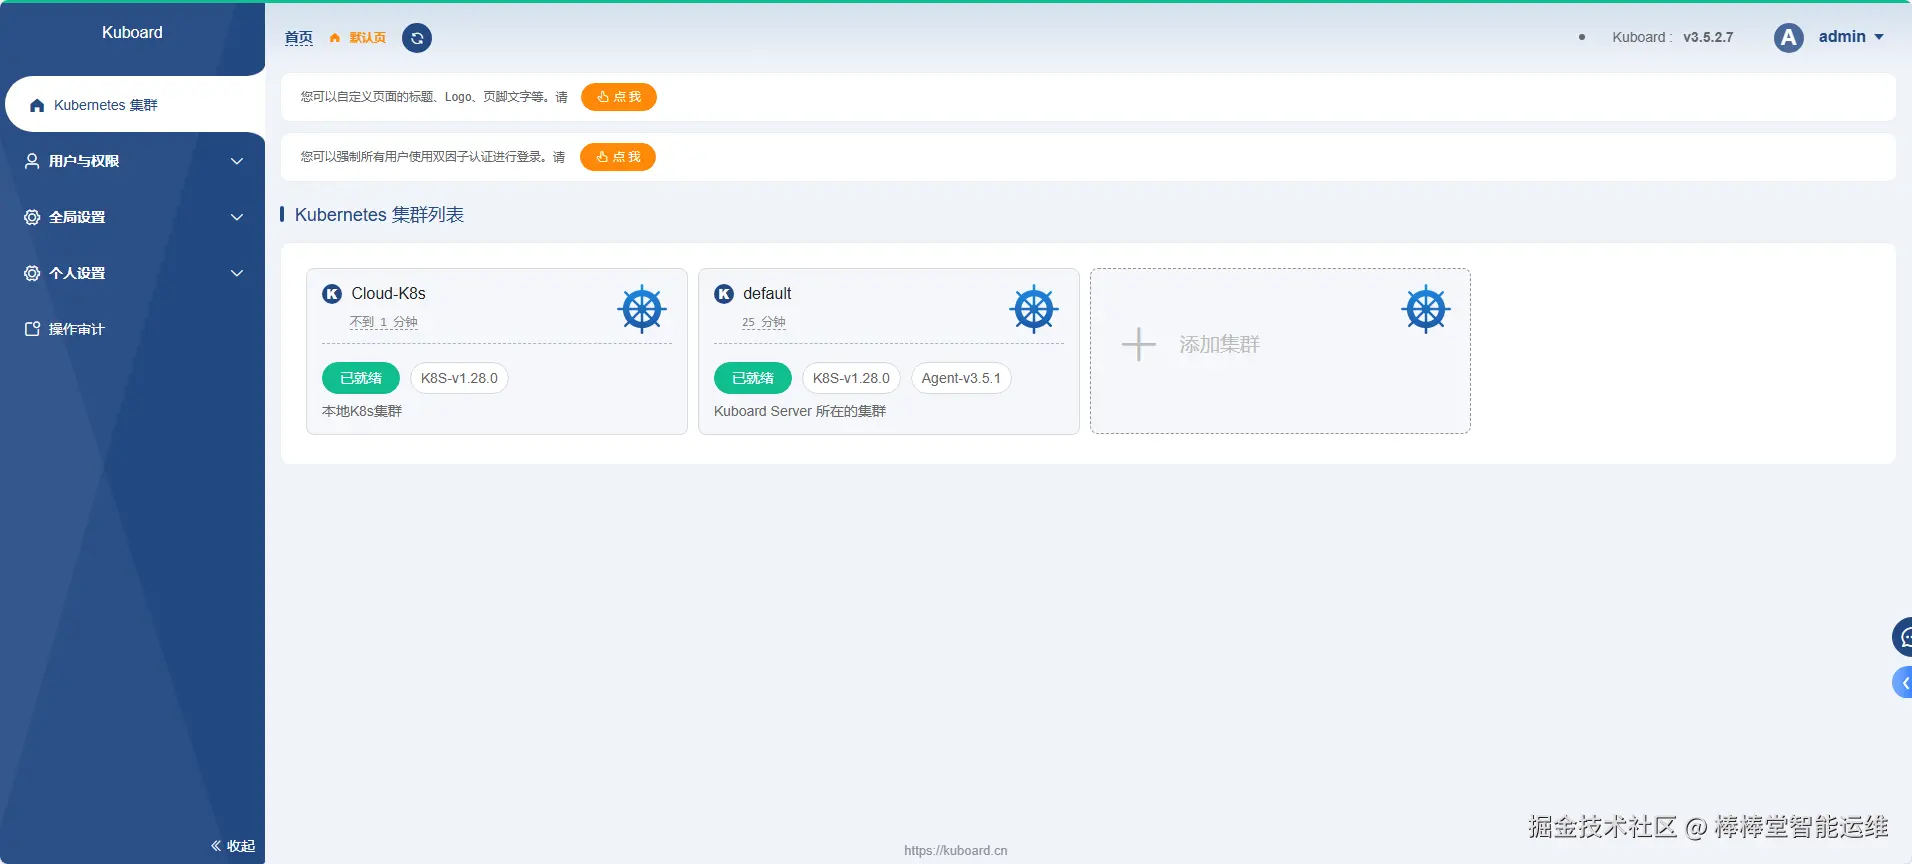
Task: Click Kuboard Server 所在的集群 description
Action: (800, 411)
